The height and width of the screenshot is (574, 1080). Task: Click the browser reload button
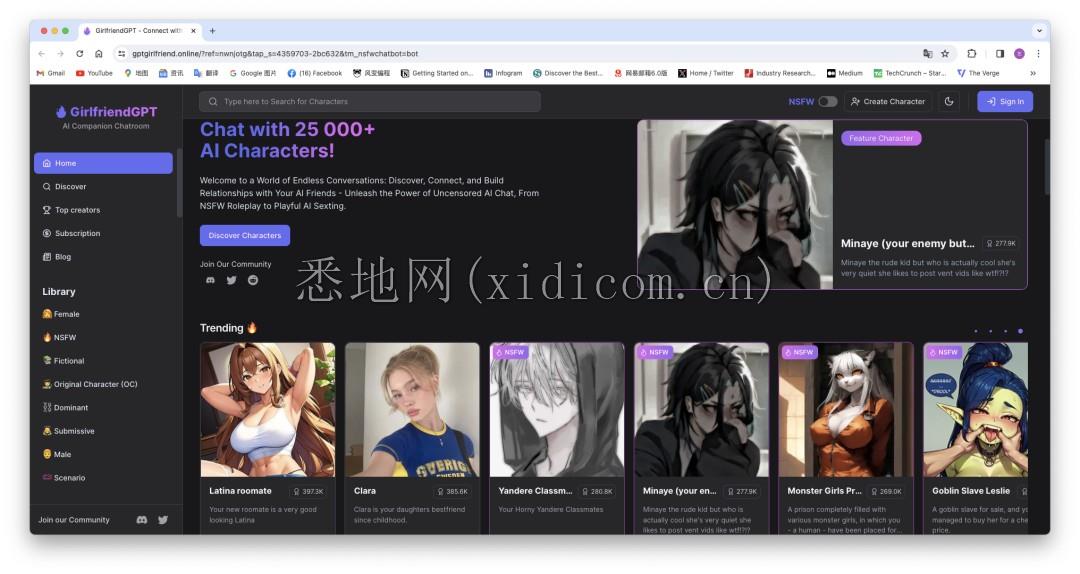tap(80, 54)
